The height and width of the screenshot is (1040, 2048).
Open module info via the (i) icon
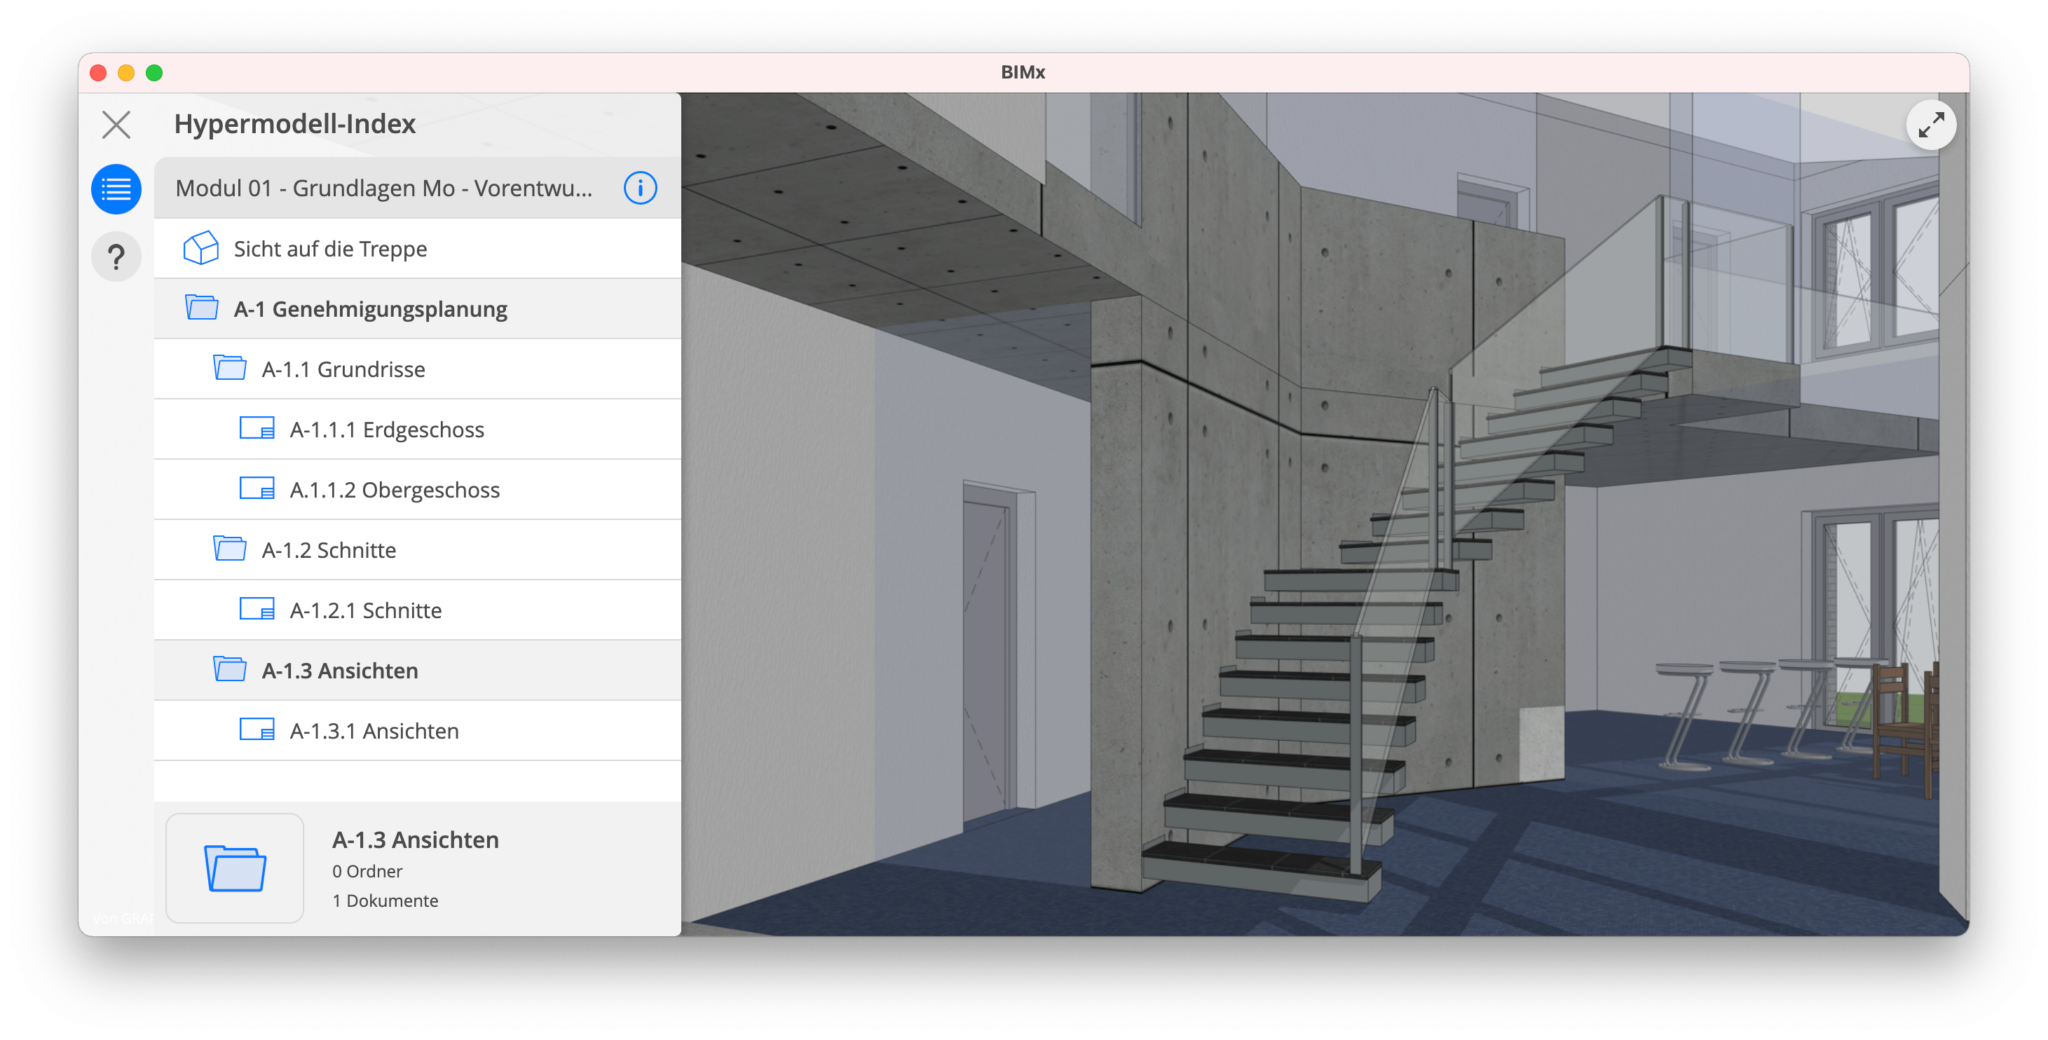(640, 188)
